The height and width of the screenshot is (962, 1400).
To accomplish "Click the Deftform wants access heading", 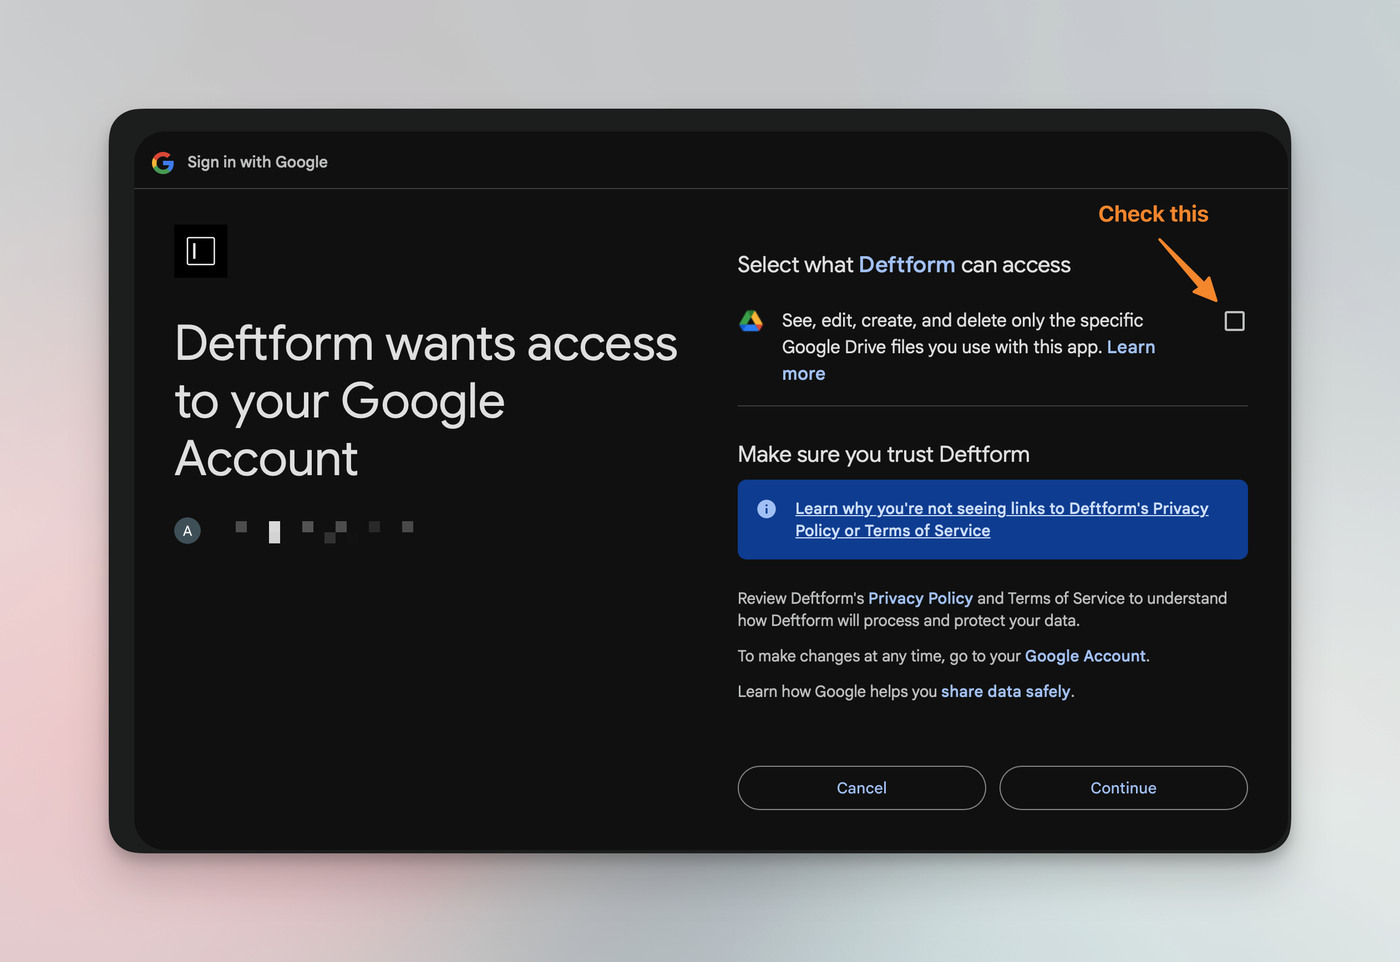I will pyautogui.click(x=425, y=400).
